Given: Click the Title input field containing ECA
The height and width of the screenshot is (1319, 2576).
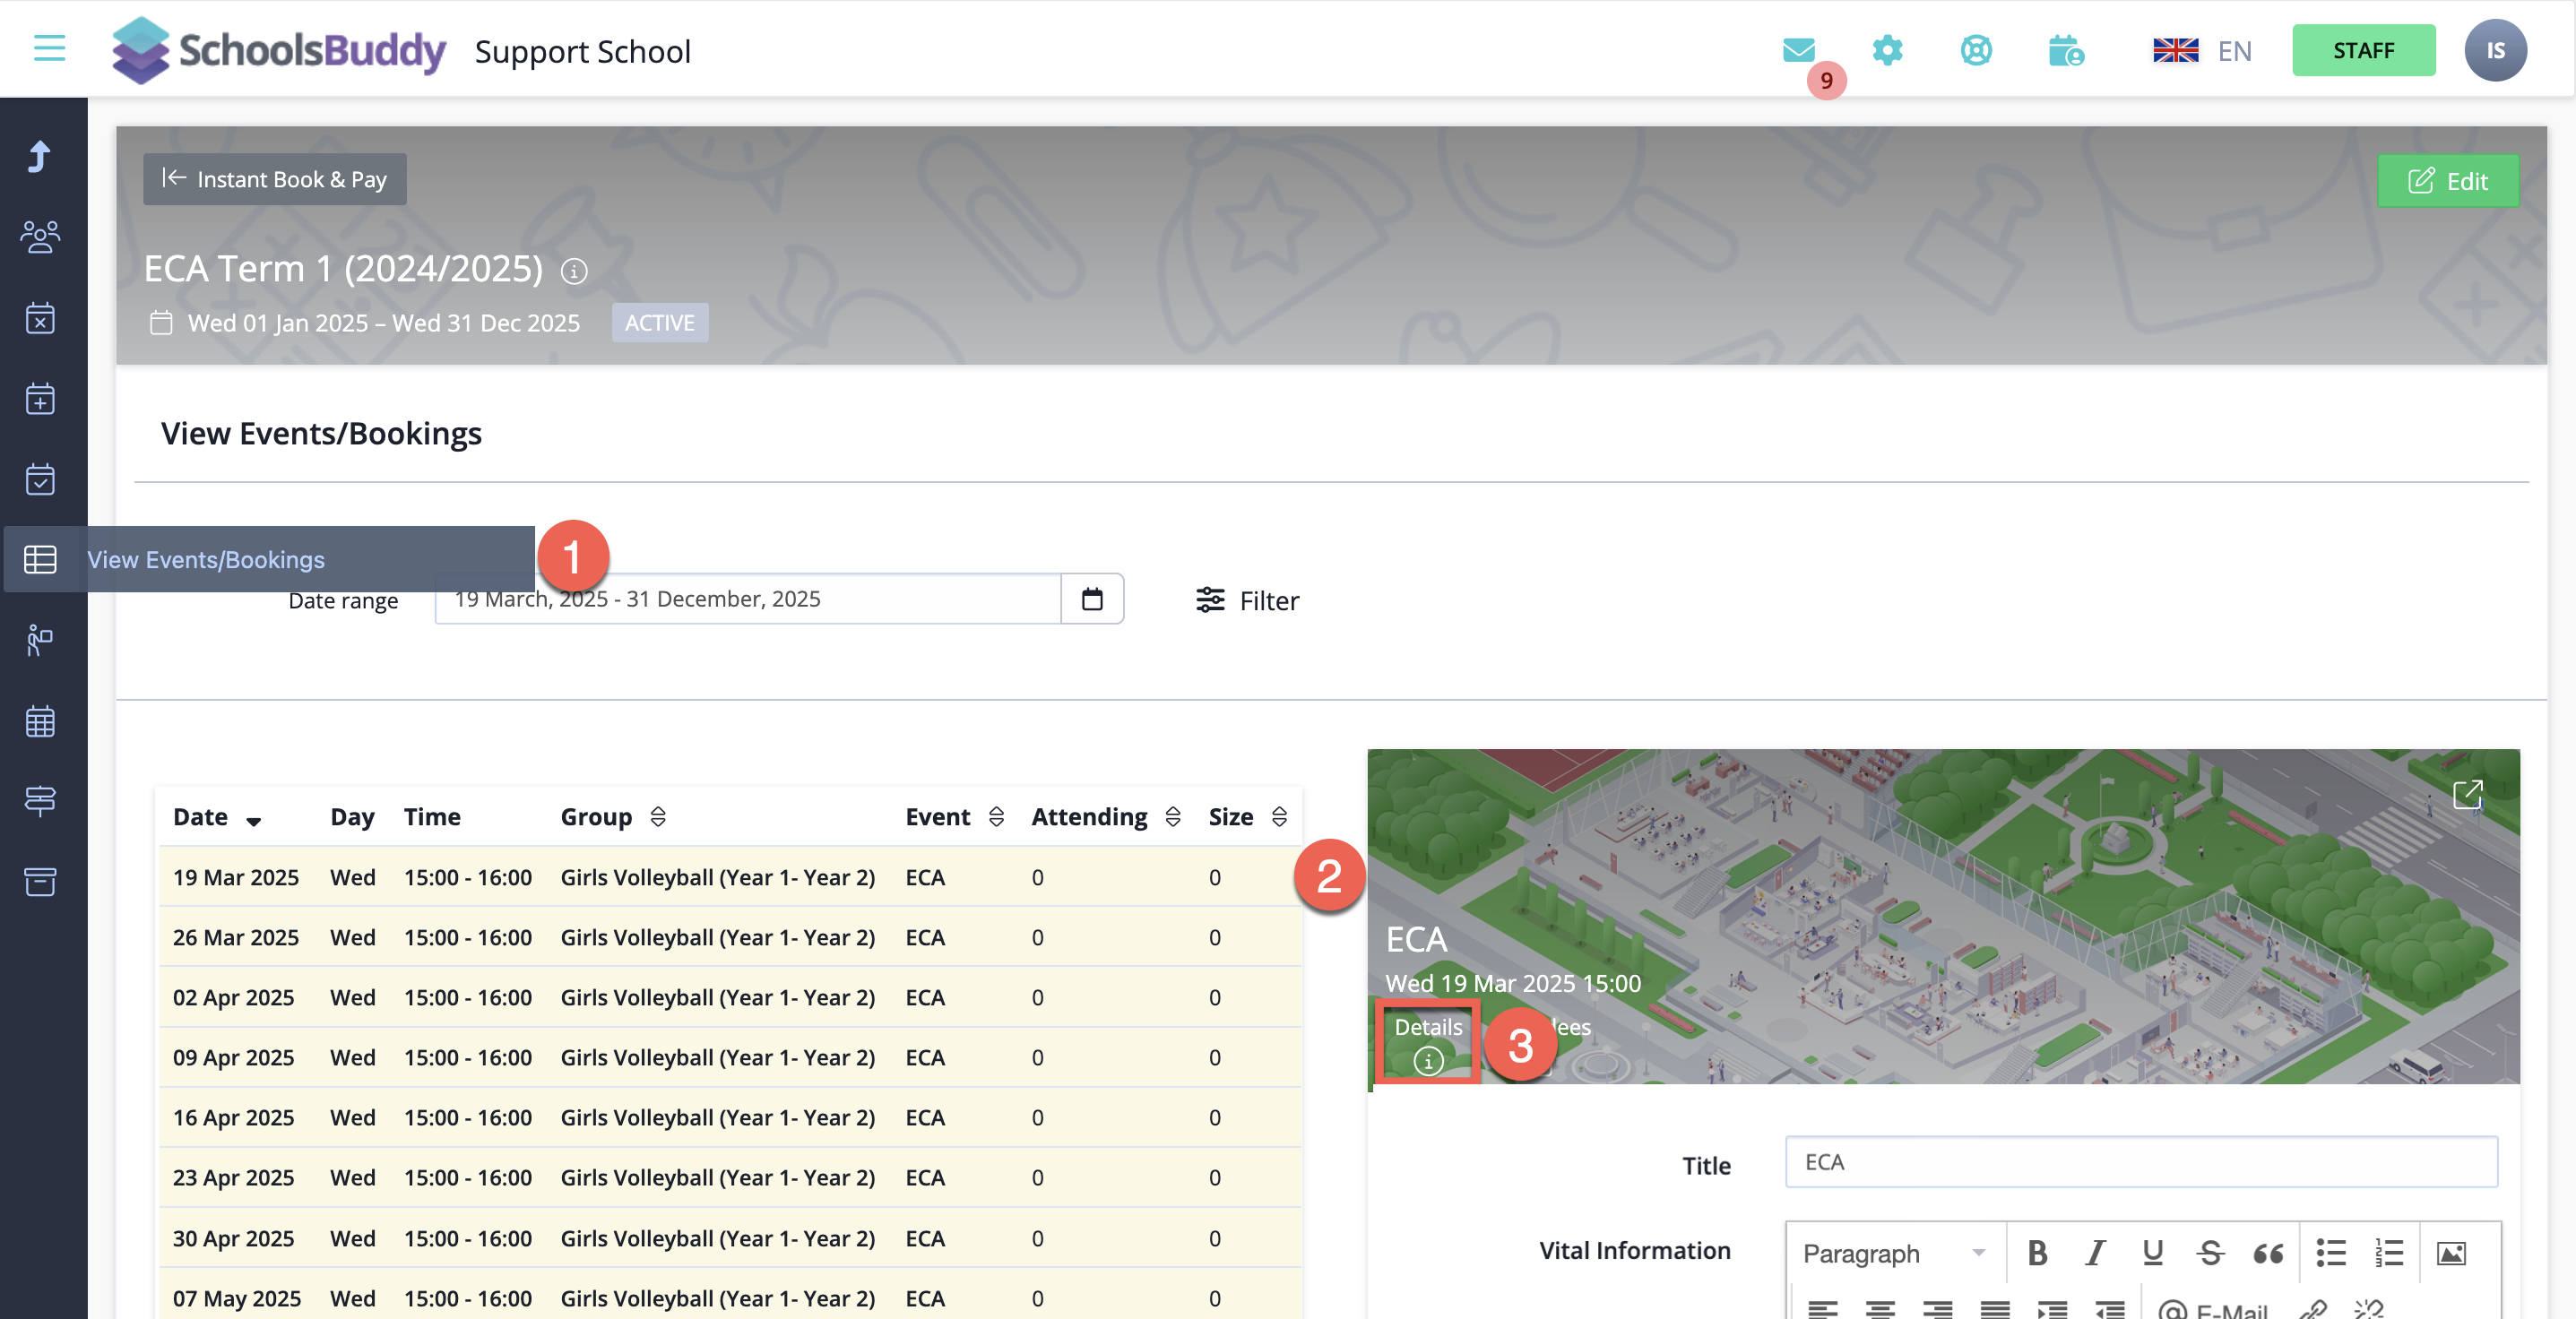Looking at the screenshot, I should click(2141, 1162).
